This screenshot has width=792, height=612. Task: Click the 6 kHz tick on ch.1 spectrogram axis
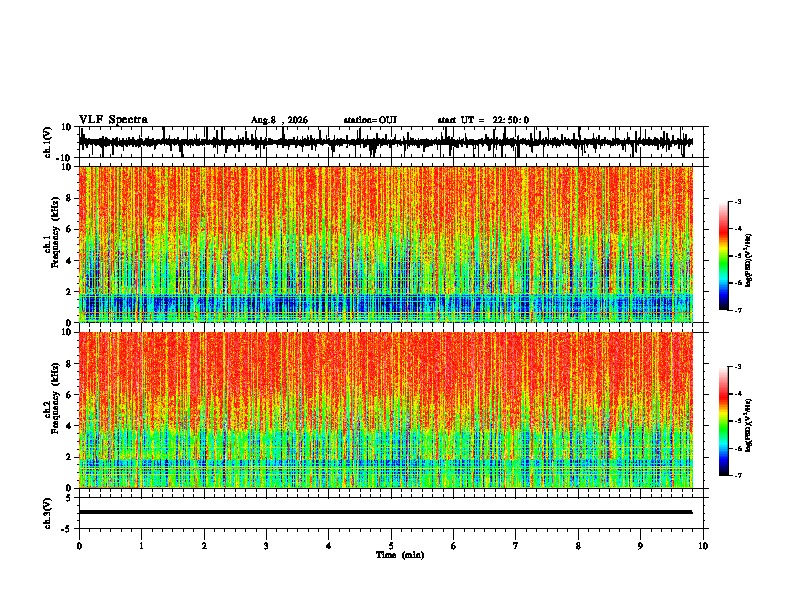pyautogui.click(x=69, y=229)
